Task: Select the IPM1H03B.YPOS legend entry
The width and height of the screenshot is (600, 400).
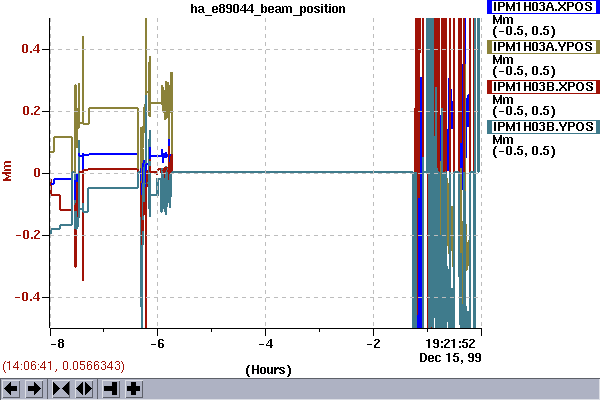Action: (544, 127)
